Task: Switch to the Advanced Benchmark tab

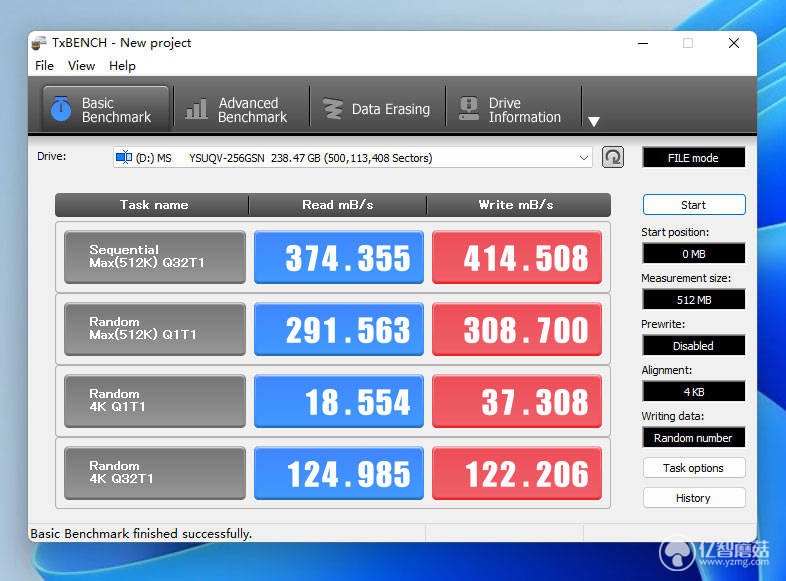Action: (241, 109)
